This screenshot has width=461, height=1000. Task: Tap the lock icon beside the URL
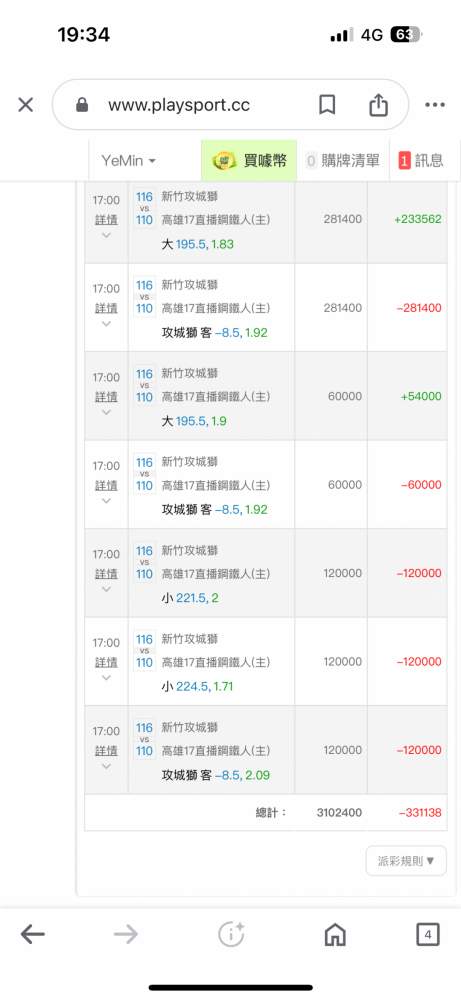coord(82,105)
